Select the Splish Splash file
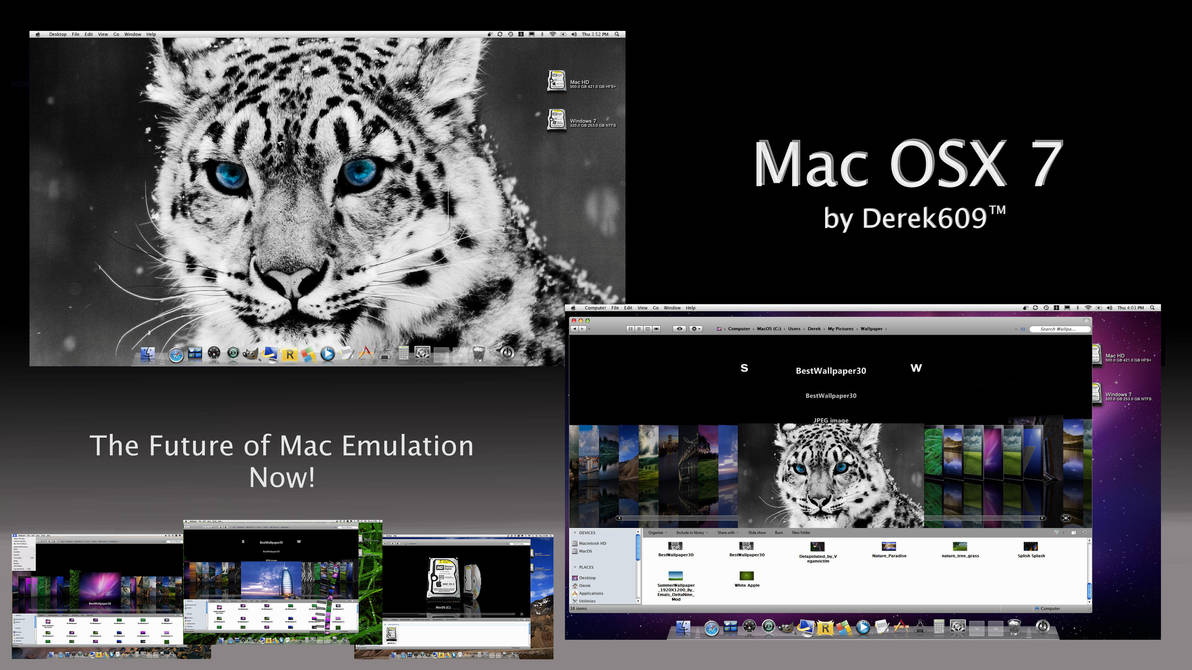 1031,550
